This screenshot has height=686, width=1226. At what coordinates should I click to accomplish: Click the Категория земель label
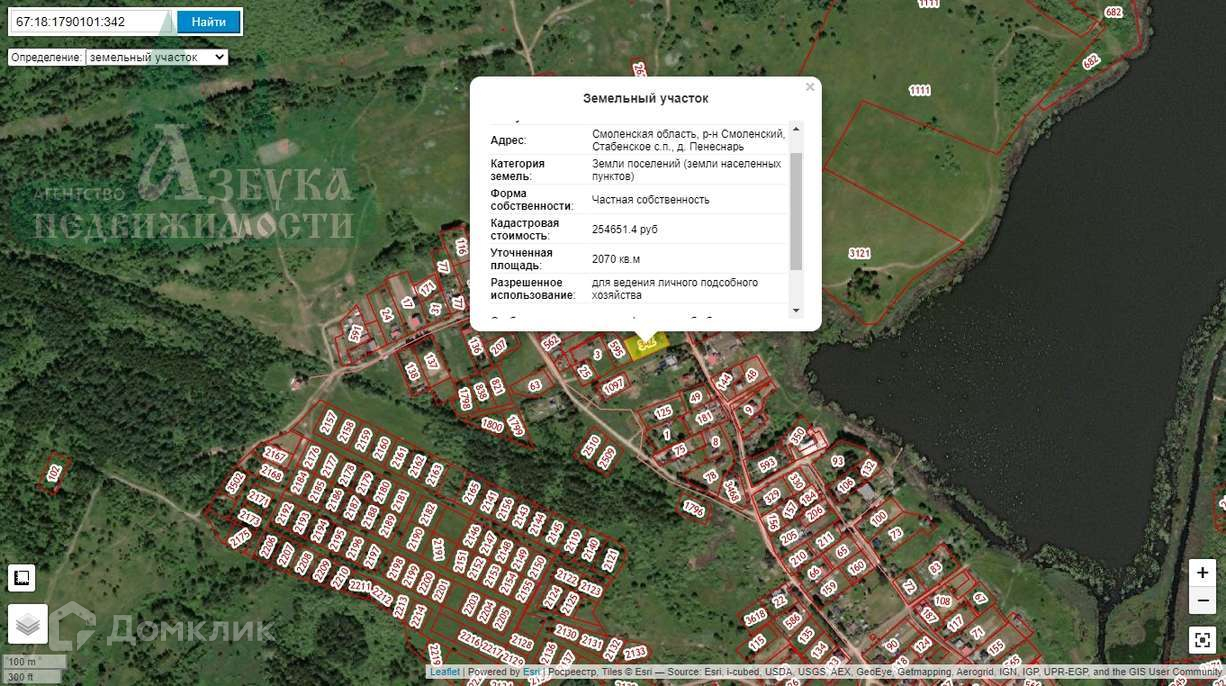point(518,169)
